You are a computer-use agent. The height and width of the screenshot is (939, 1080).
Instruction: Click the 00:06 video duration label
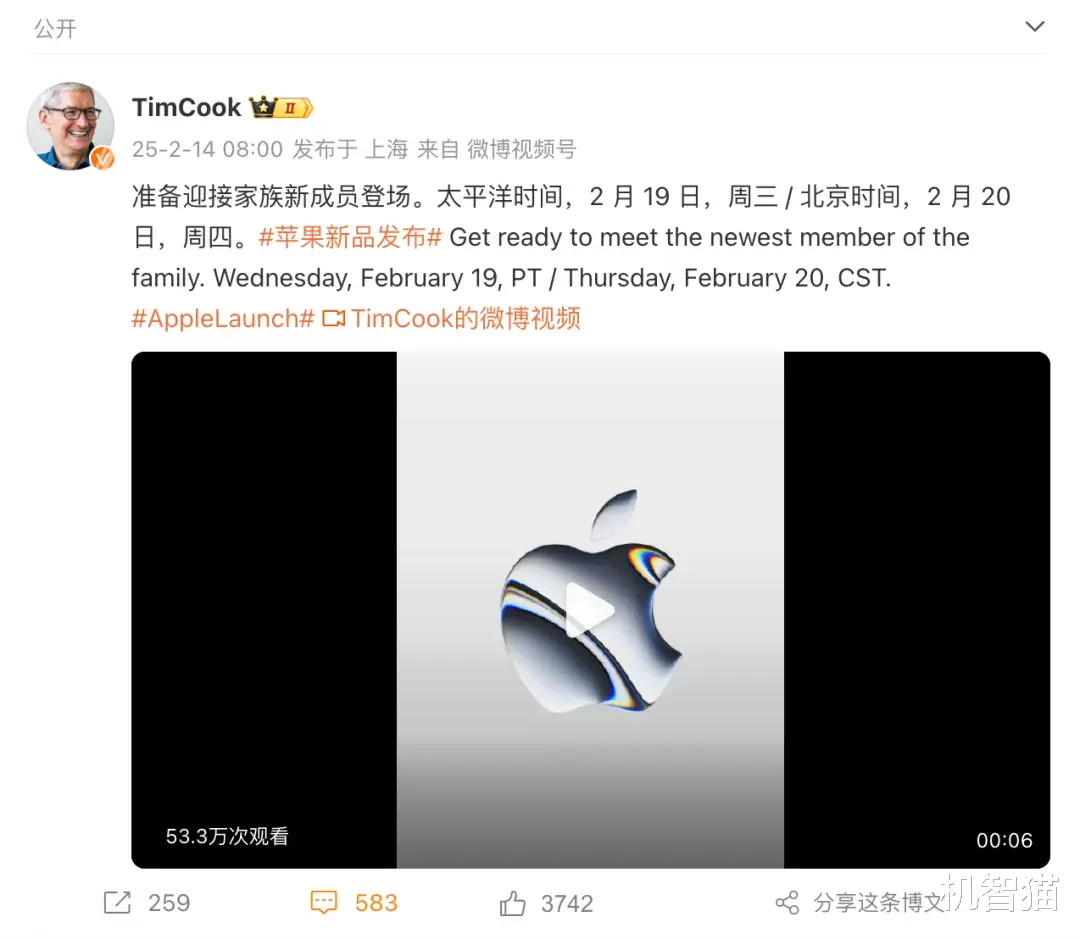pyautogui.click(x=1004, y=840)
